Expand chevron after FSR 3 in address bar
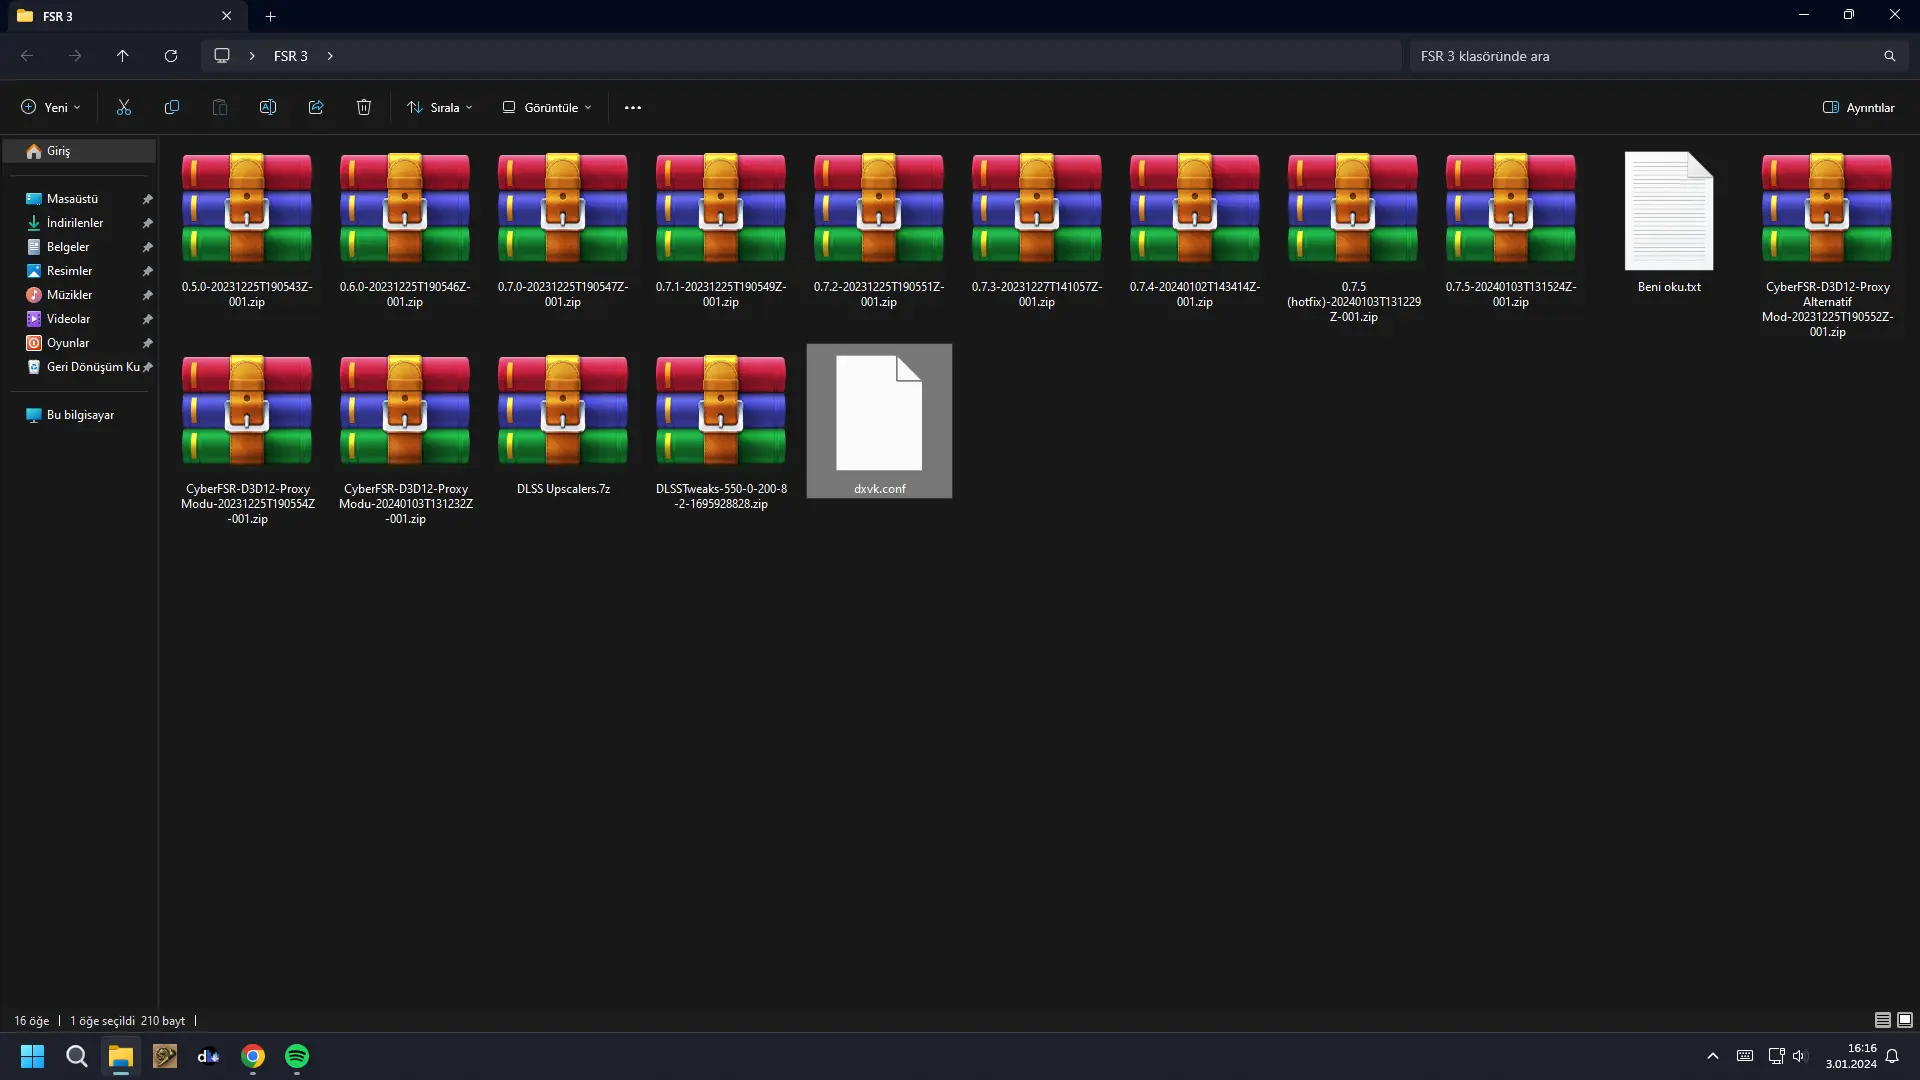This screenshot has height=1080, width=1920. (330, 56)
